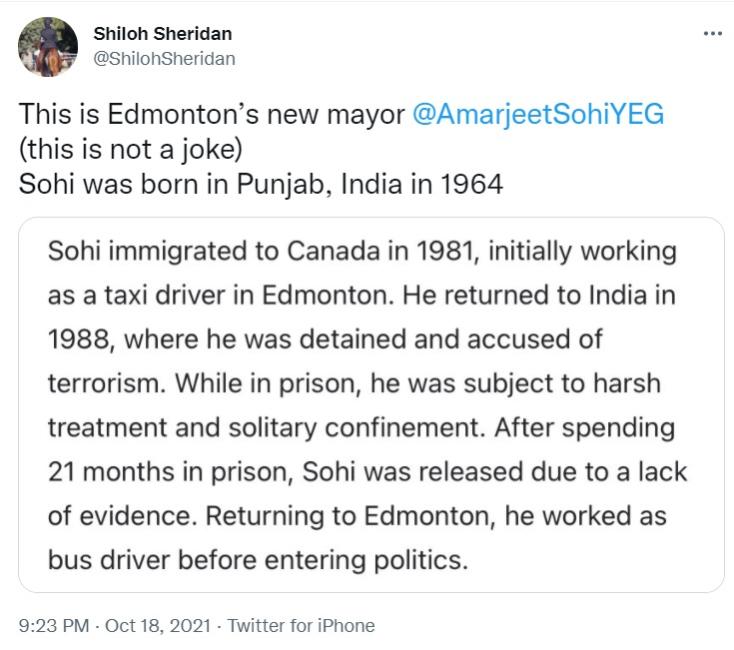
Task: Click the Oct 18, 2021 date
Action: [x=155, y=626]
